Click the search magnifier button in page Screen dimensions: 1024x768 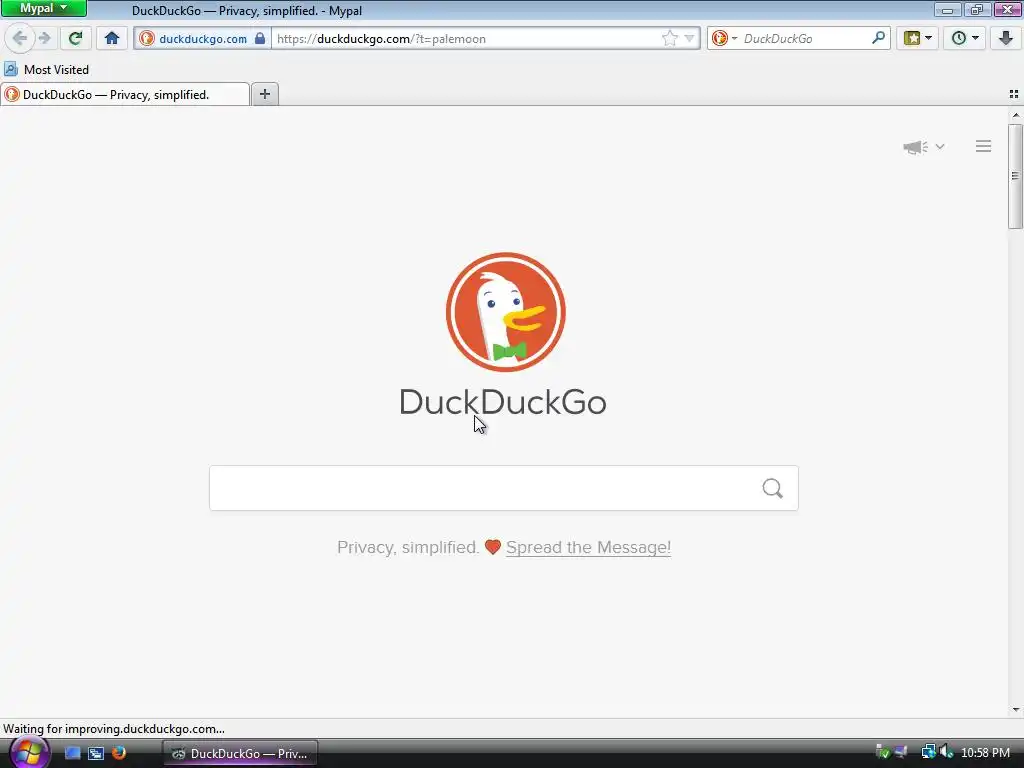point(773,488)
